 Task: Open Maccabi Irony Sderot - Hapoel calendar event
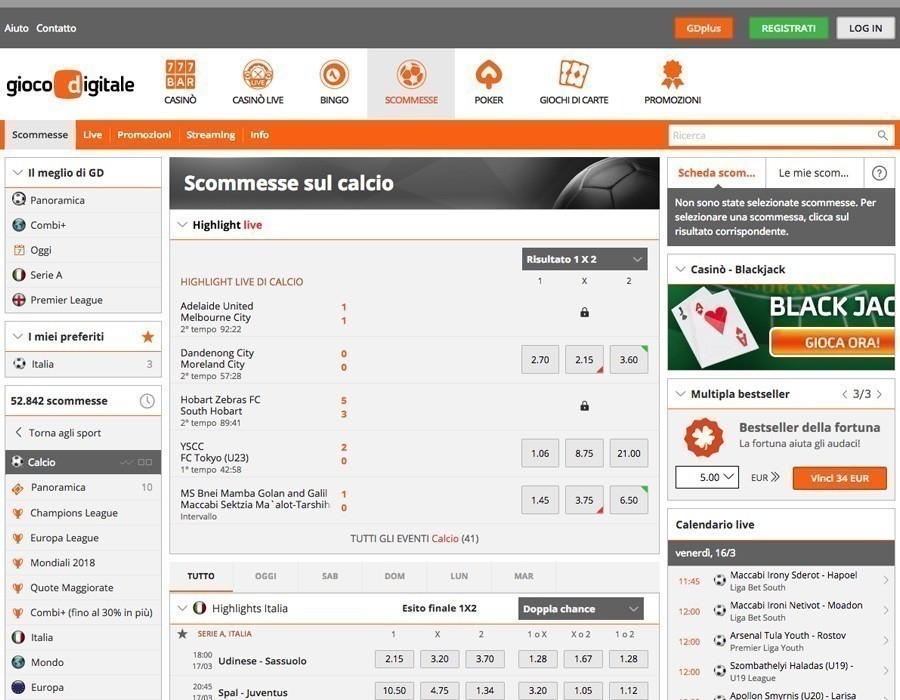[x=781, y=581]
